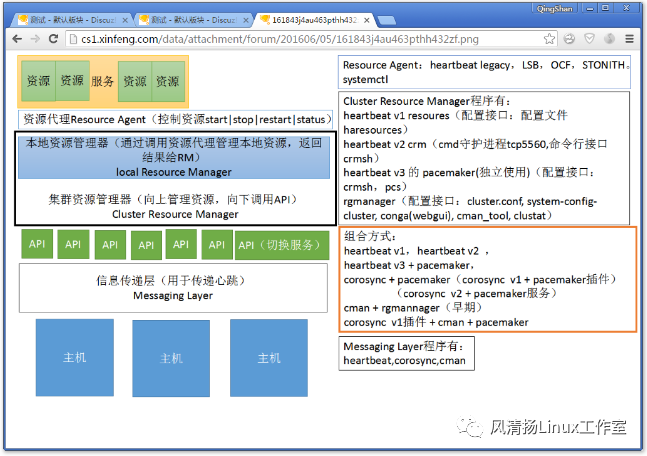Image resolution: width=647 pixels, height=456 pixels.
Task: Open the Chrome menu hamburger icon
Action: (x=629, y=39)
